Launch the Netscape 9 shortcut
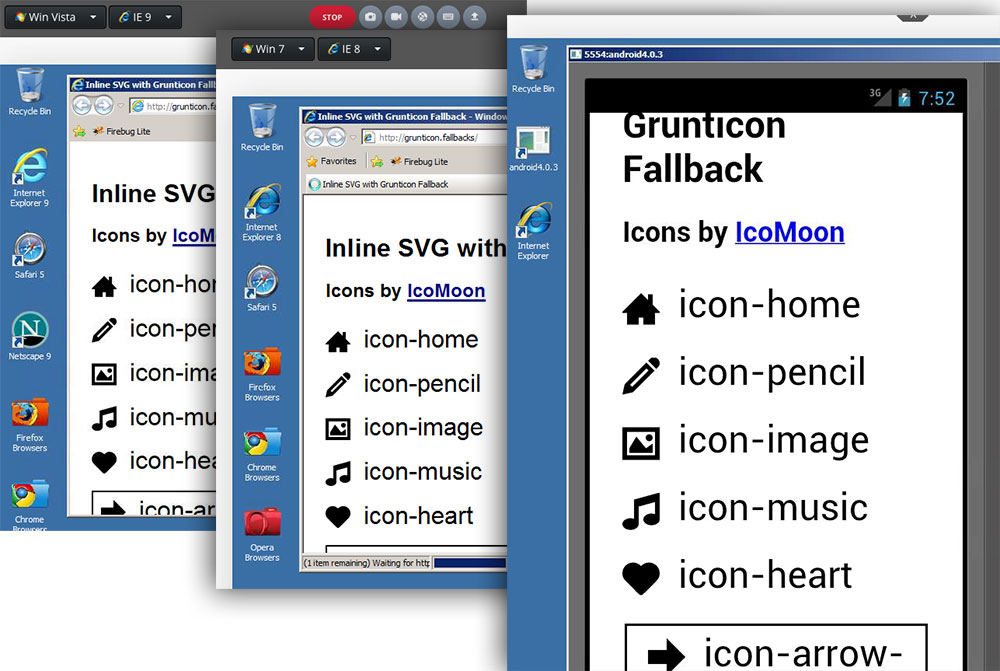The height and width of the screenshot is (671, 1000). tap(29, 337)
